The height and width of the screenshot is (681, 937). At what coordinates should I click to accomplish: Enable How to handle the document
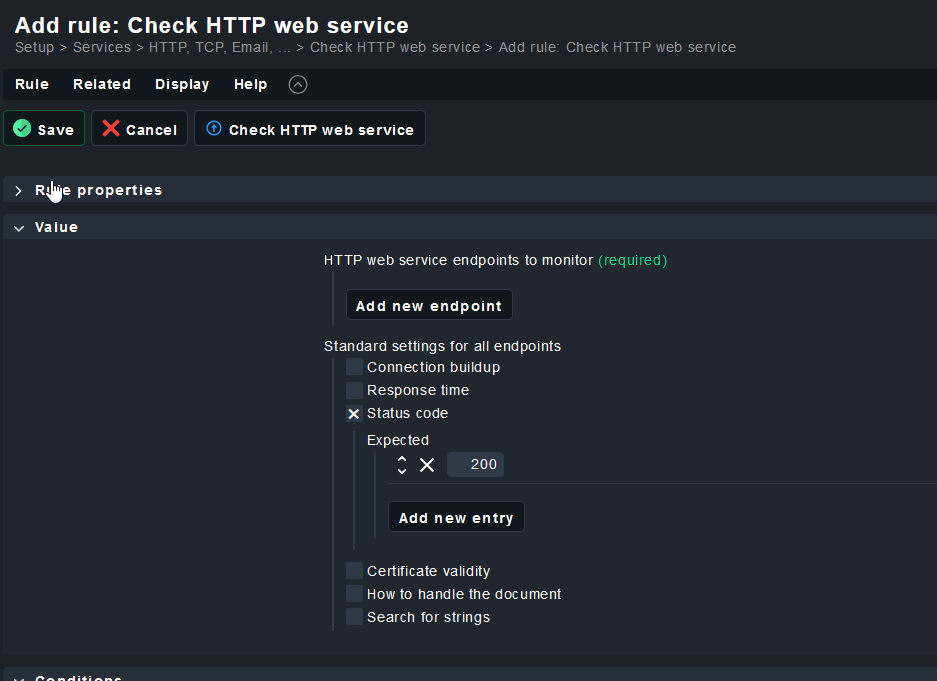pyautogui.click(x=354, y=594)
